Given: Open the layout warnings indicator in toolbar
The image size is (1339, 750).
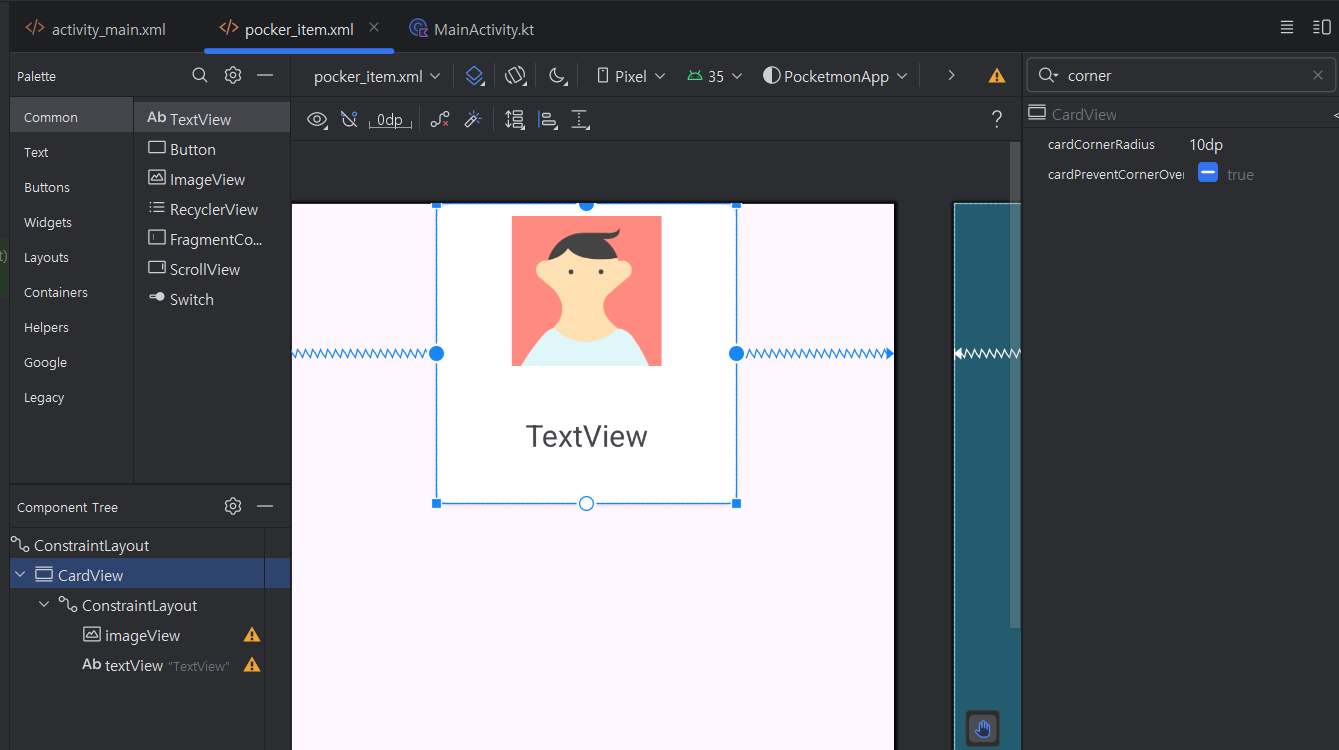Looking at the screenshot, I should (x=997, y=75).
